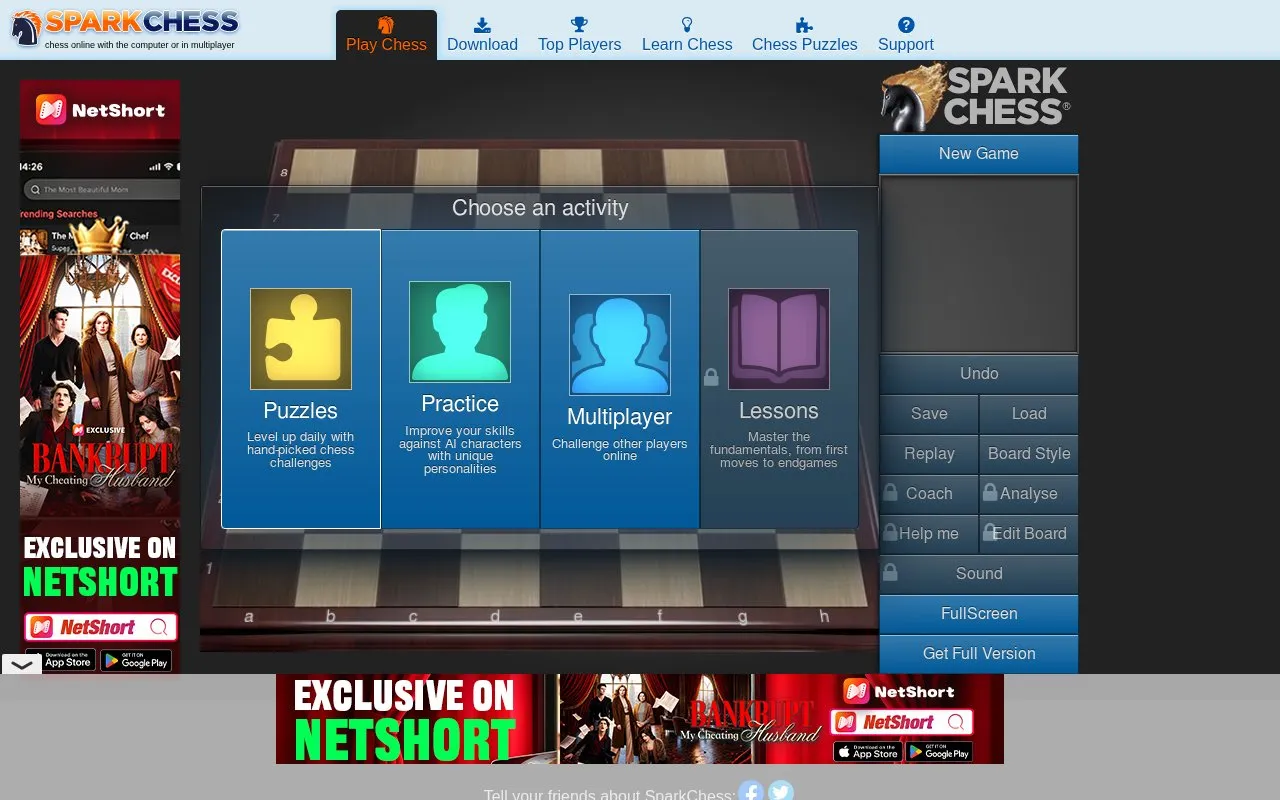The image size is (1280, 800).
Task: Click the Undo button
Action: point(979,374)
